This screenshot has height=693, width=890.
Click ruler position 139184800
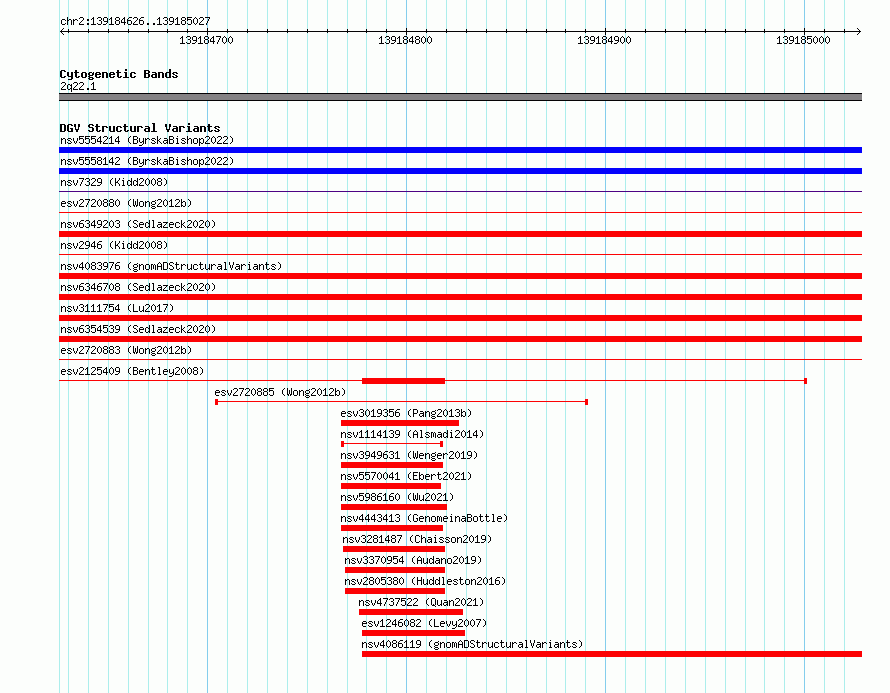pos(405,40)
